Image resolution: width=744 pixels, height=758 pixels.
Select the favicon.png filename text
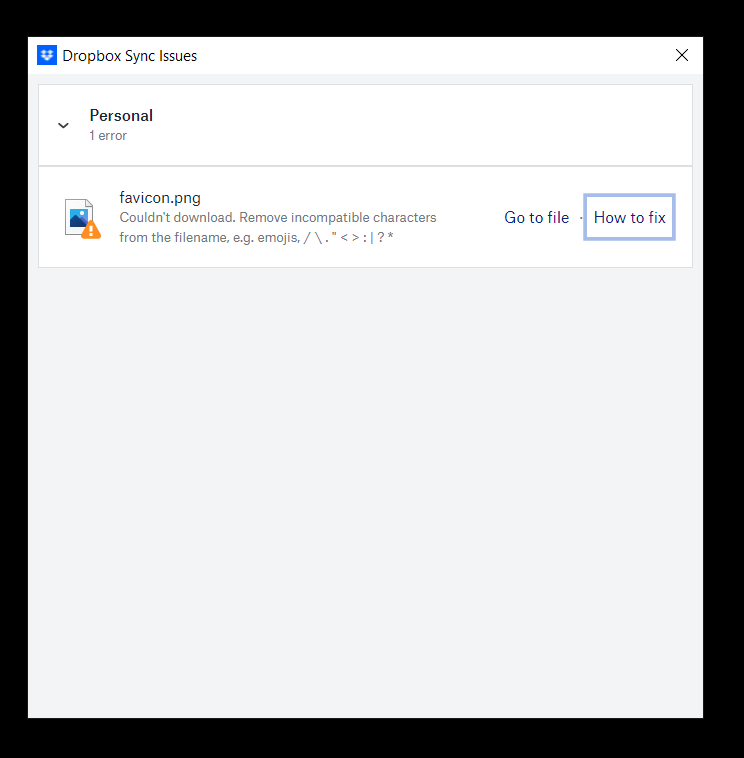(160, 197)
